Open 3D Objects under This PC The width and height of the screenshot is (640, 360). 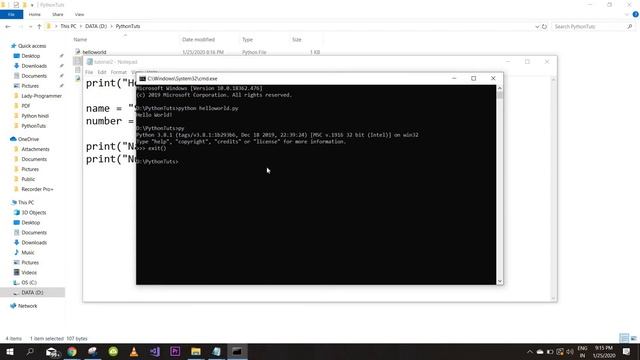tap(34, 213)
